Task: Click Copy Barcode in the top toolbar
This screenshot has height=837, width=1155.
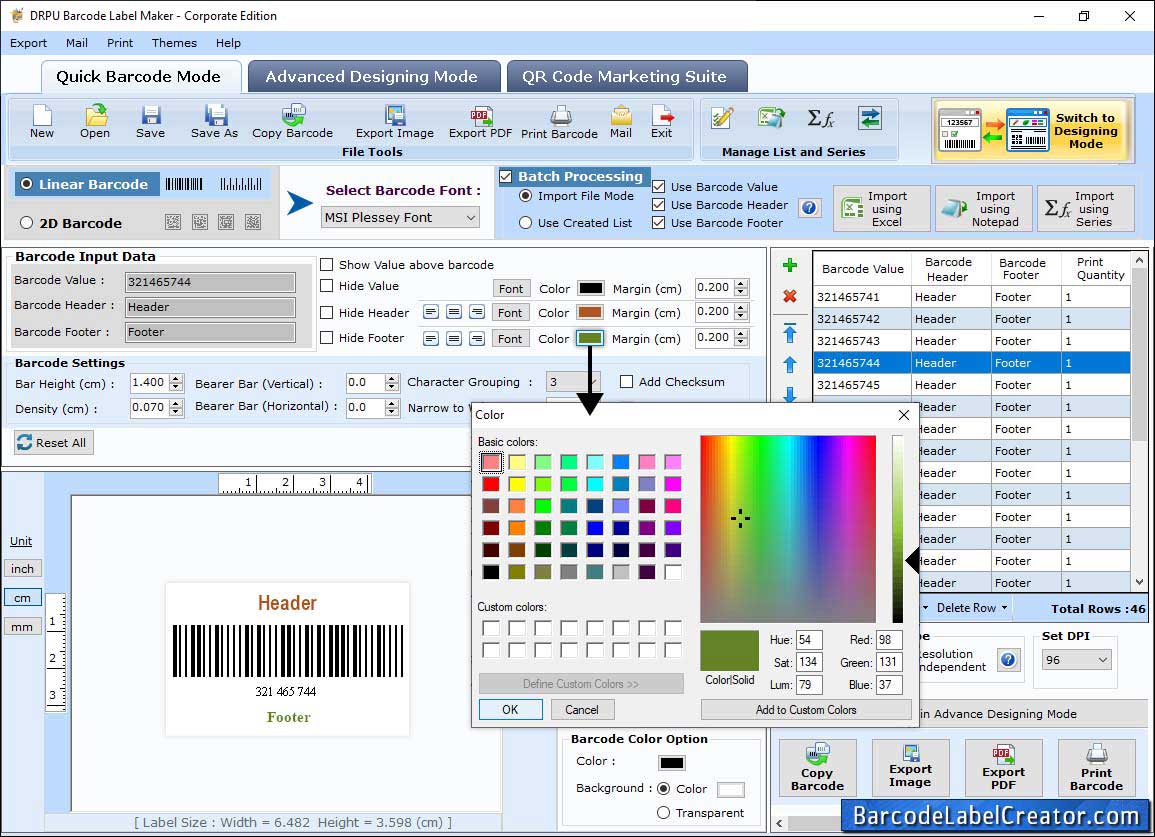Action: pyautogui.click(x=292, y=122)
